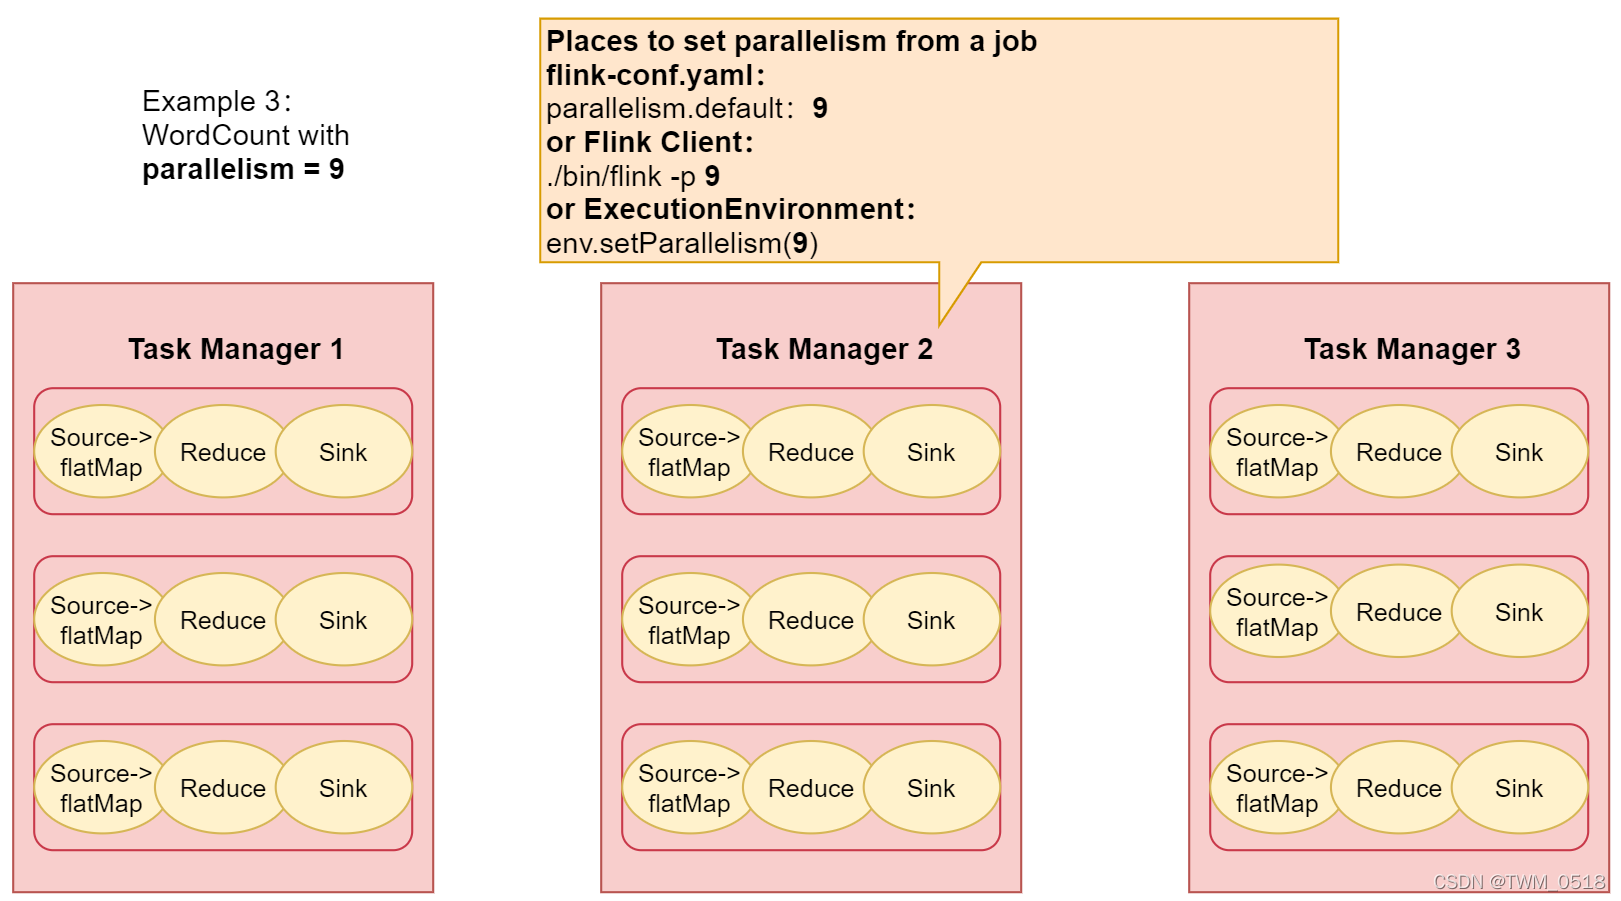
Task: Select Reduce in Task Manager 1 top slot
Action: (223, 452)
